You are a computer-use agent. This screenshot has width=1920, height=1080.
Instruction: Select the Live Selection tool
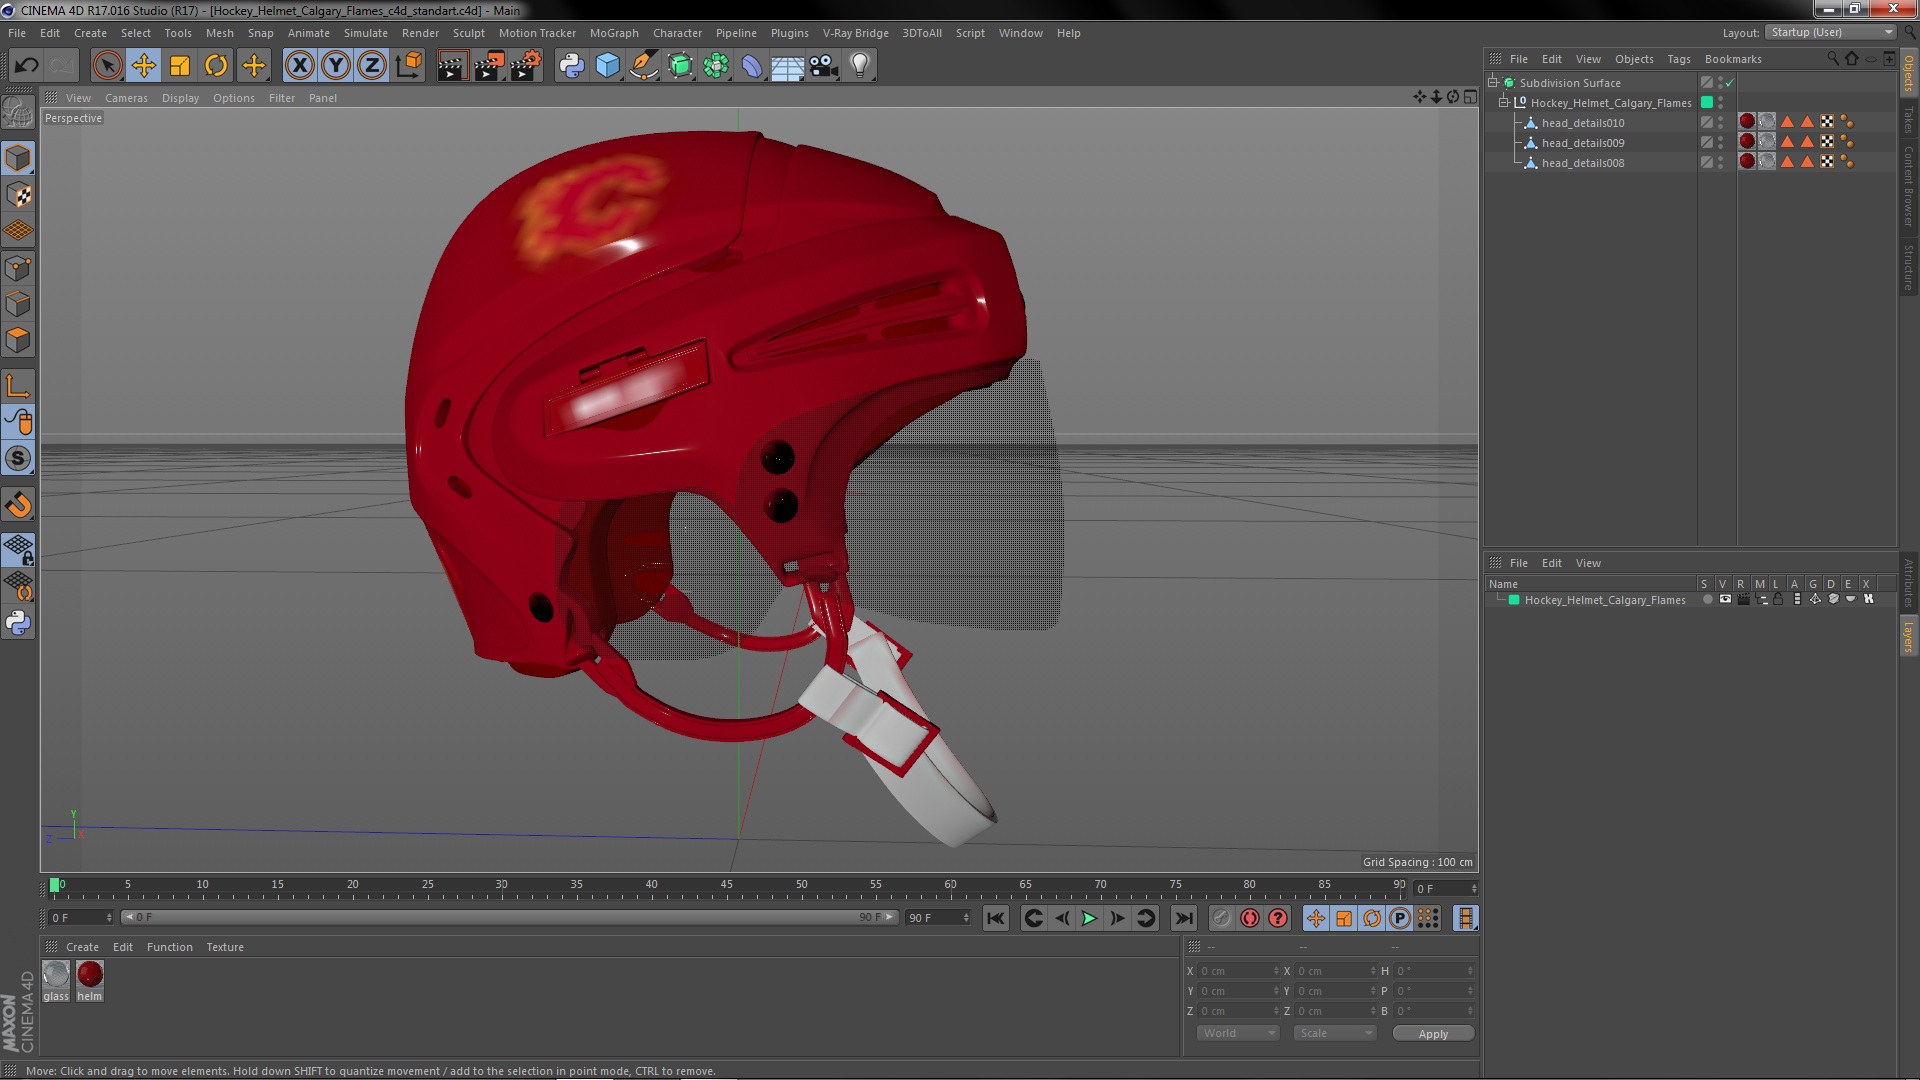tap(107, 66)
